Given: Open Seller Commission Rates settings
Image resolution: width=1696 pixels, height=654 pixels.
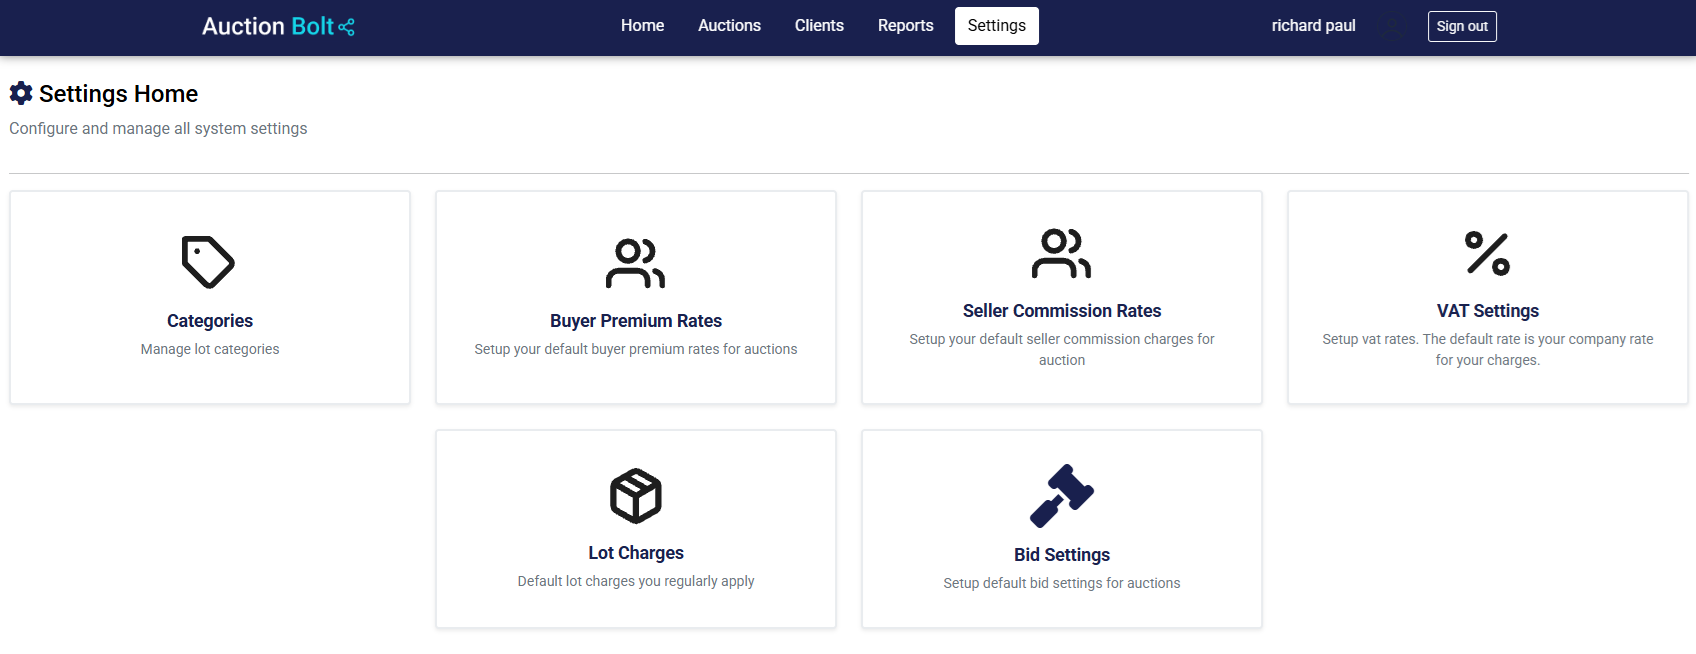Looking at the screenshot, I should 1062,311.
